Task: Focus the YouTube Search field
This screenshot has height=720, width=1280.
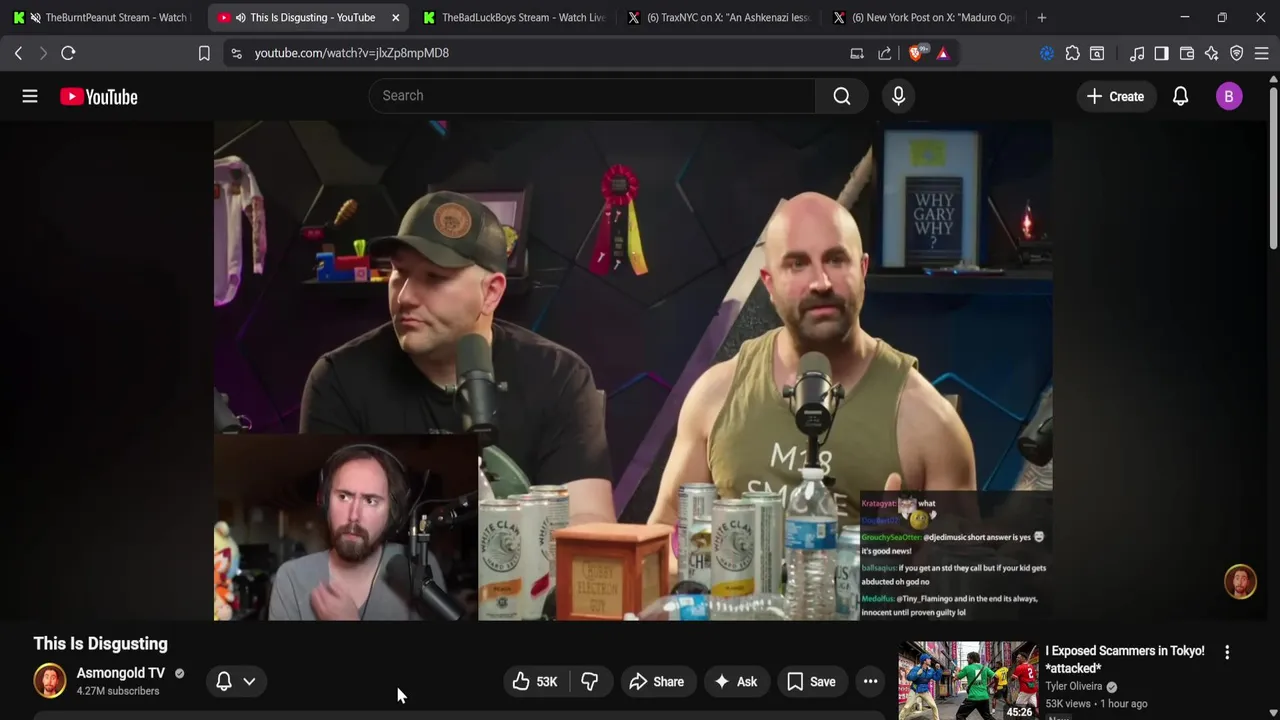Action: tap(593, 96)
